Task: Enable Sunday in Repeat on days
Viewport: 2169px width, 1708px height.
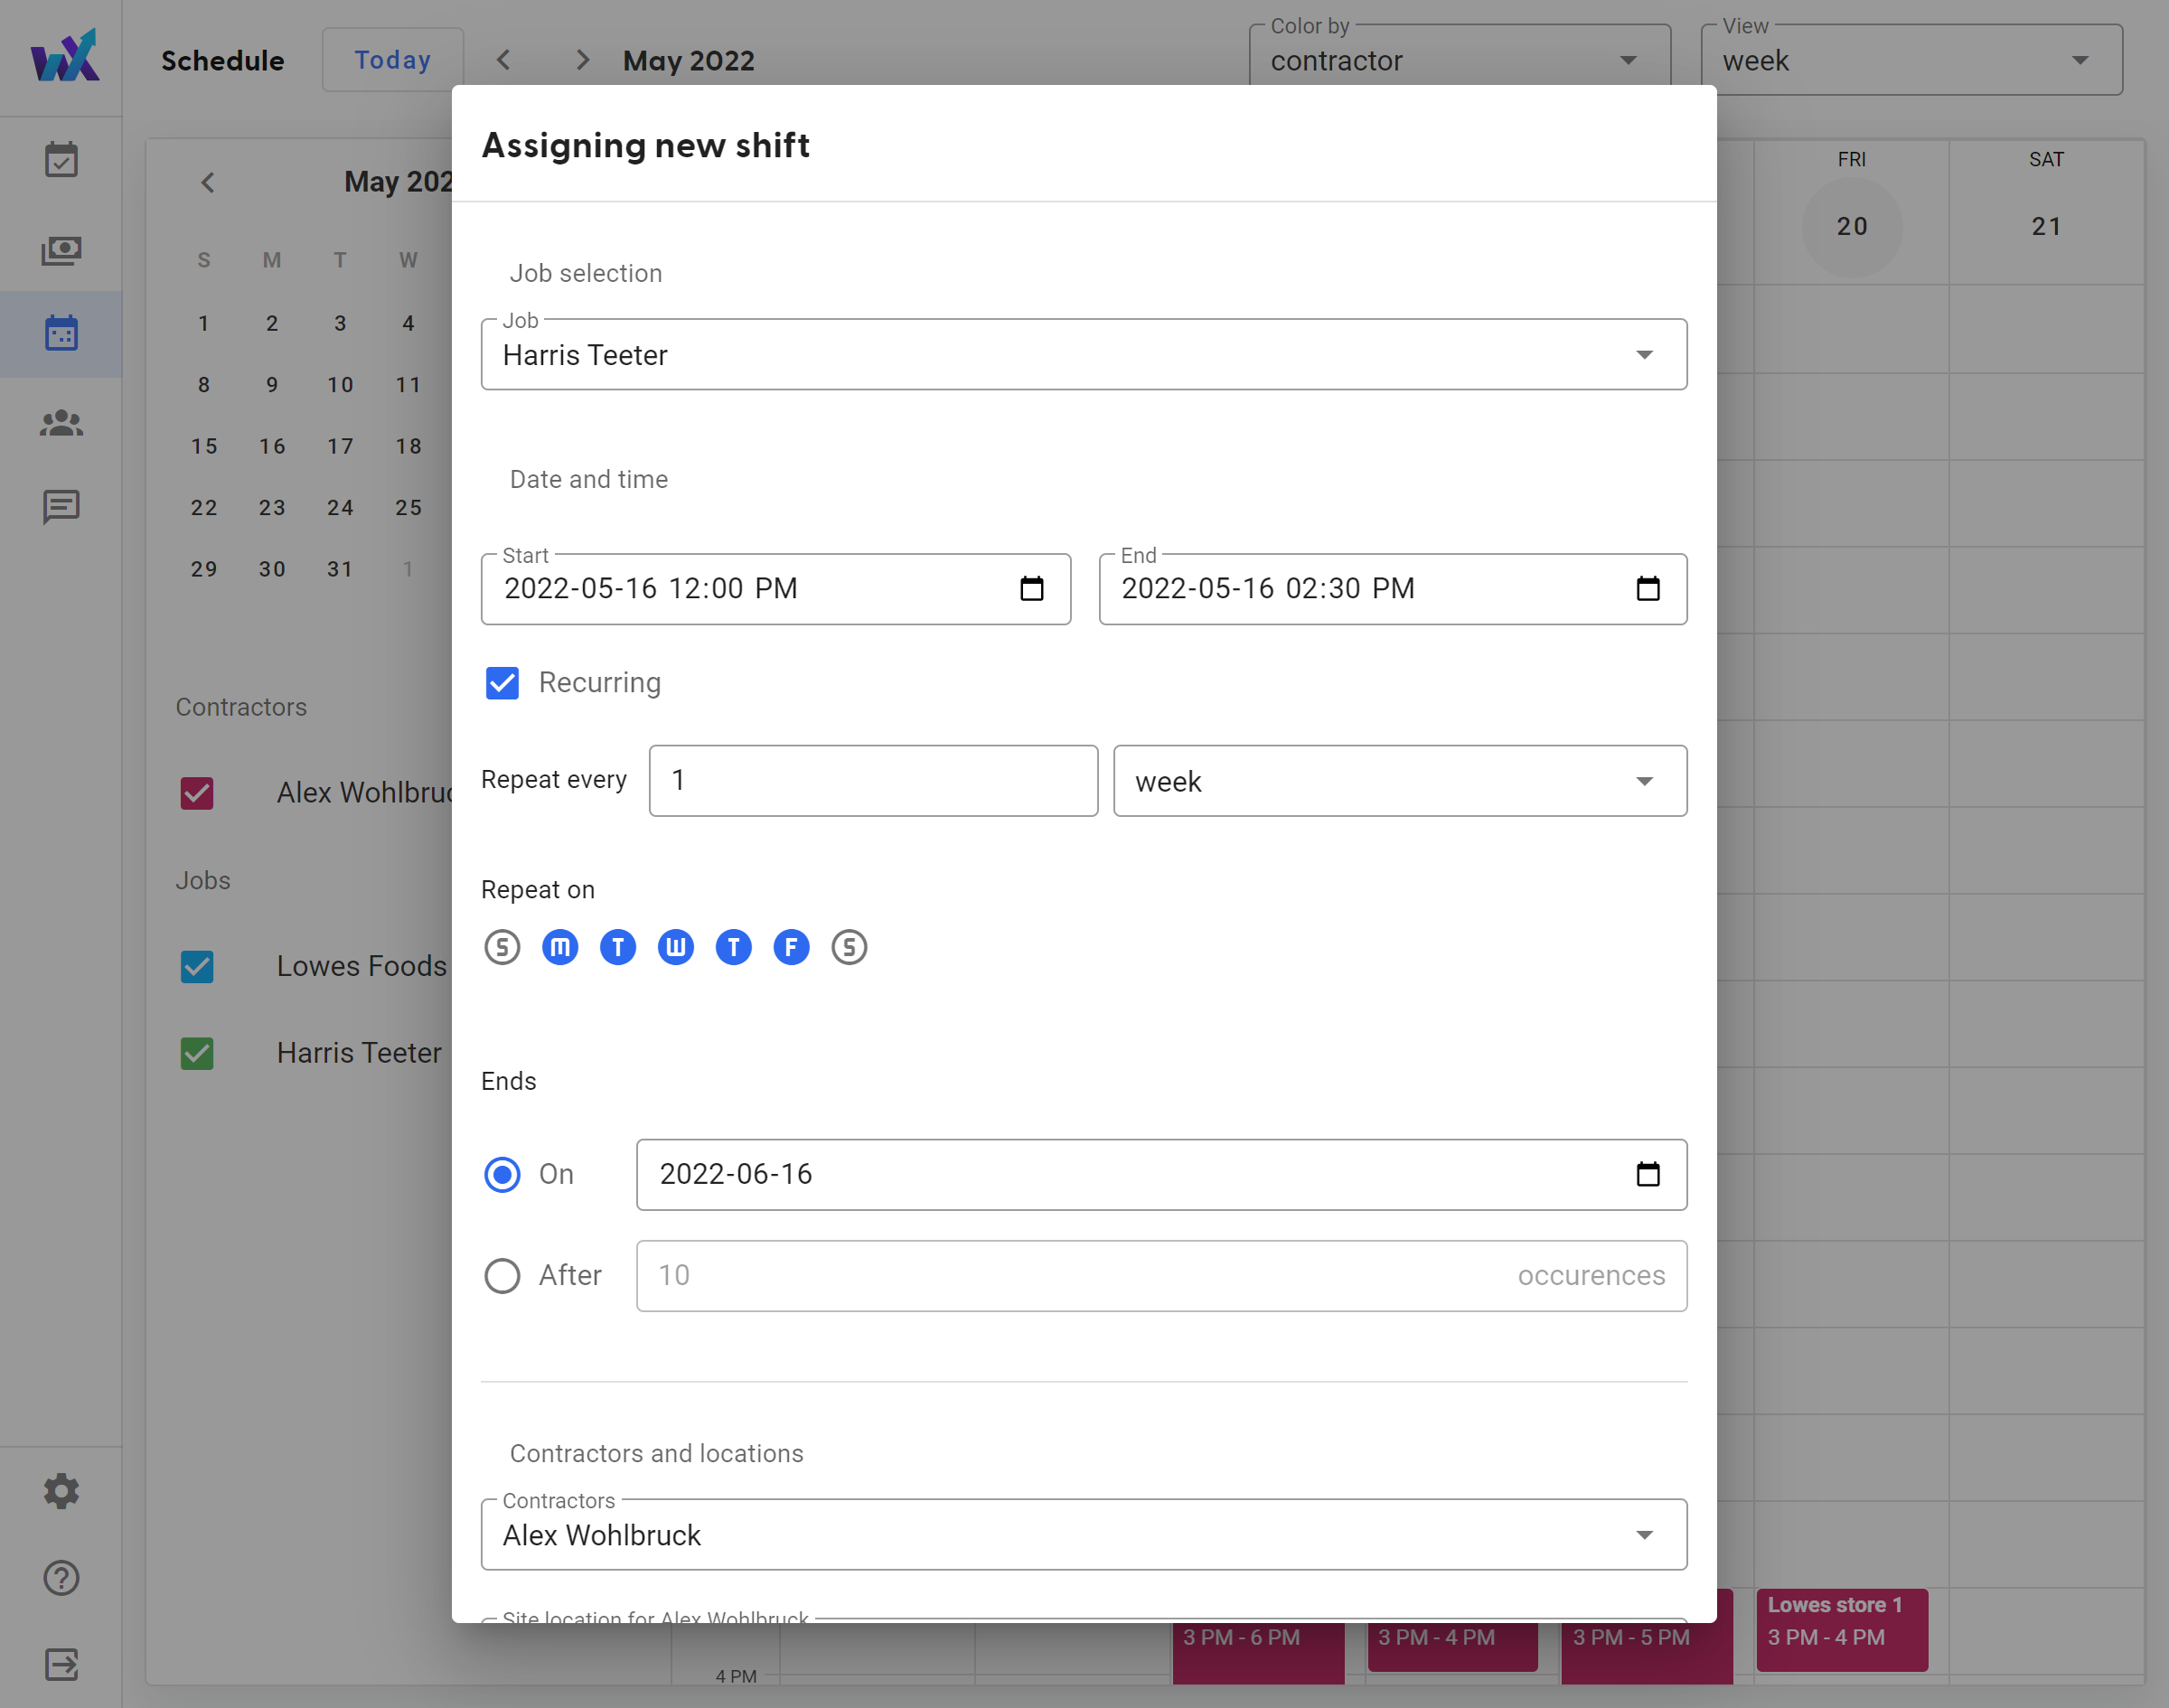Action: click(502, 947)
